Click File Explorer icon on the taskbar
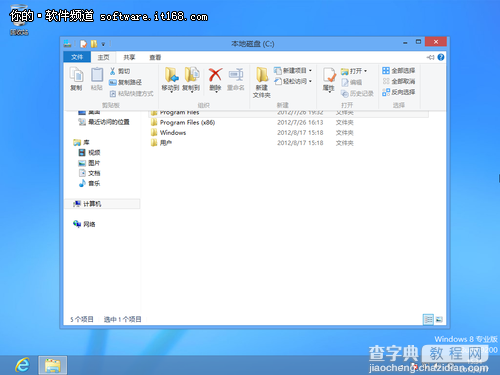 click(x=53, y=365)
